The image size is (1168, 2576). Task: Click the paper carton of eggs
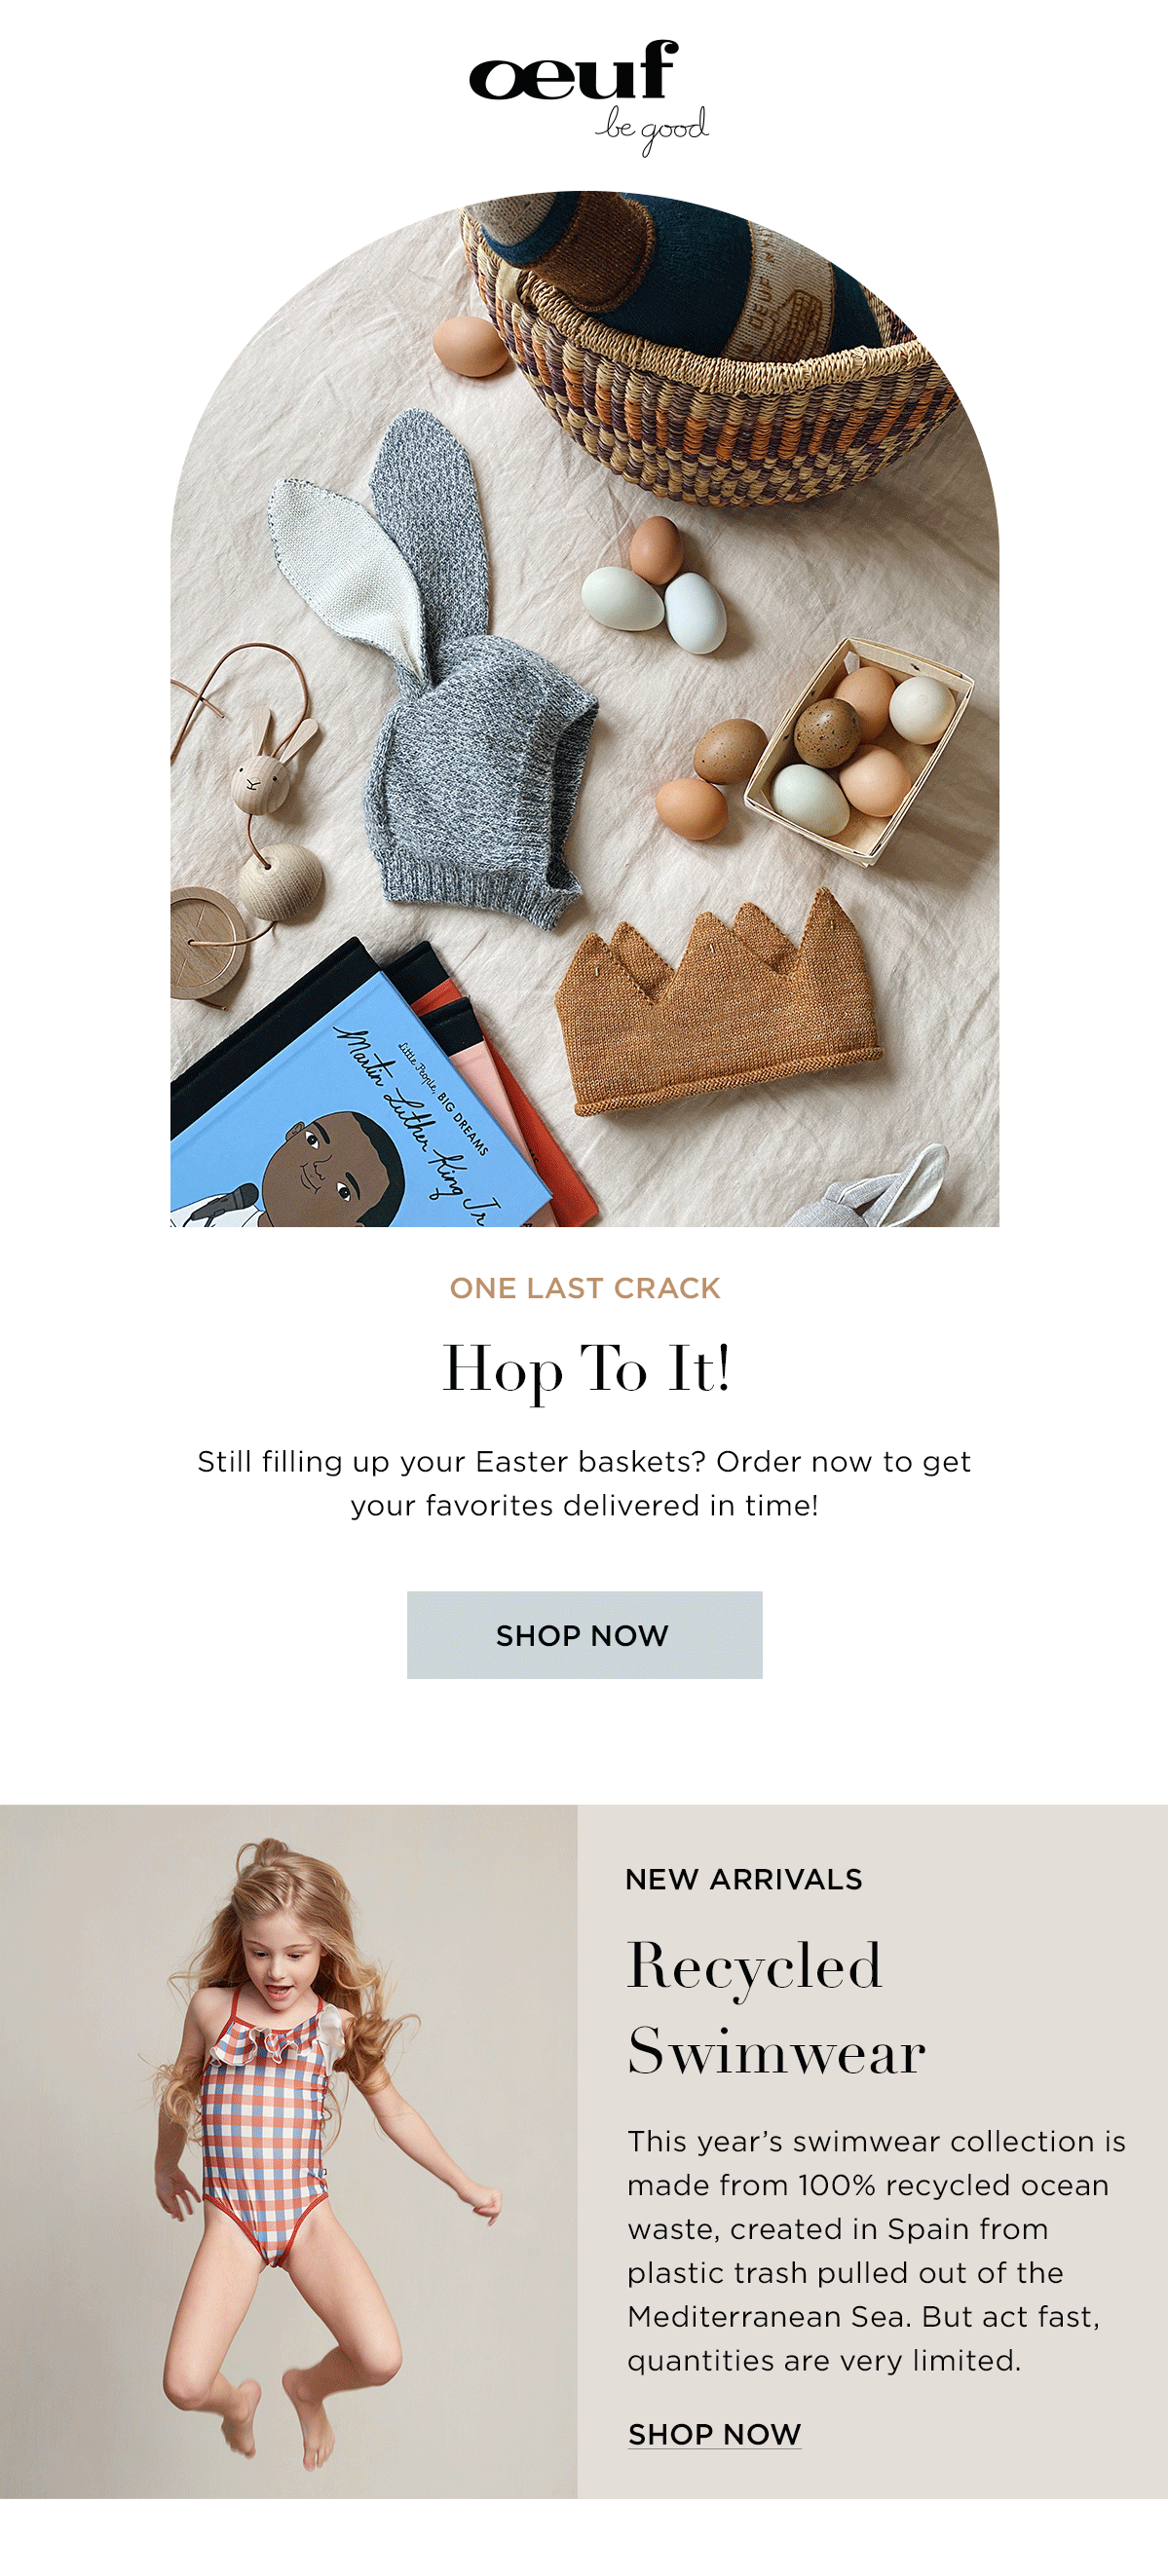[858, 750]
